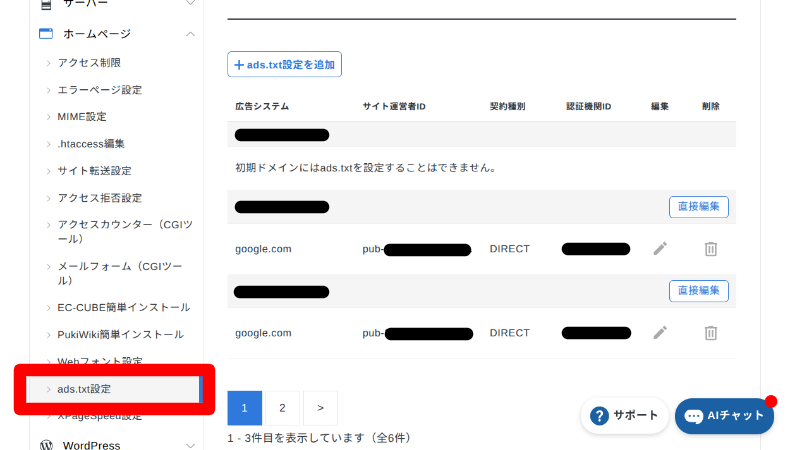Click the chevron beside EC-CUBE簡単インストール
Viewport: 790px width, 450px height.
coord(48,308)
